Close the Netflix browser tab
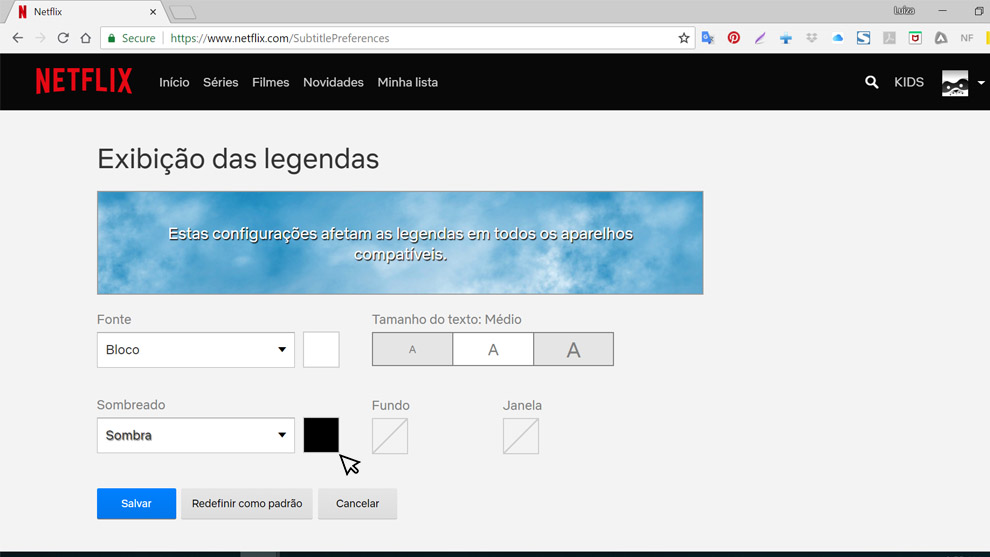This screenshot has height=557, width=990. 153,11
